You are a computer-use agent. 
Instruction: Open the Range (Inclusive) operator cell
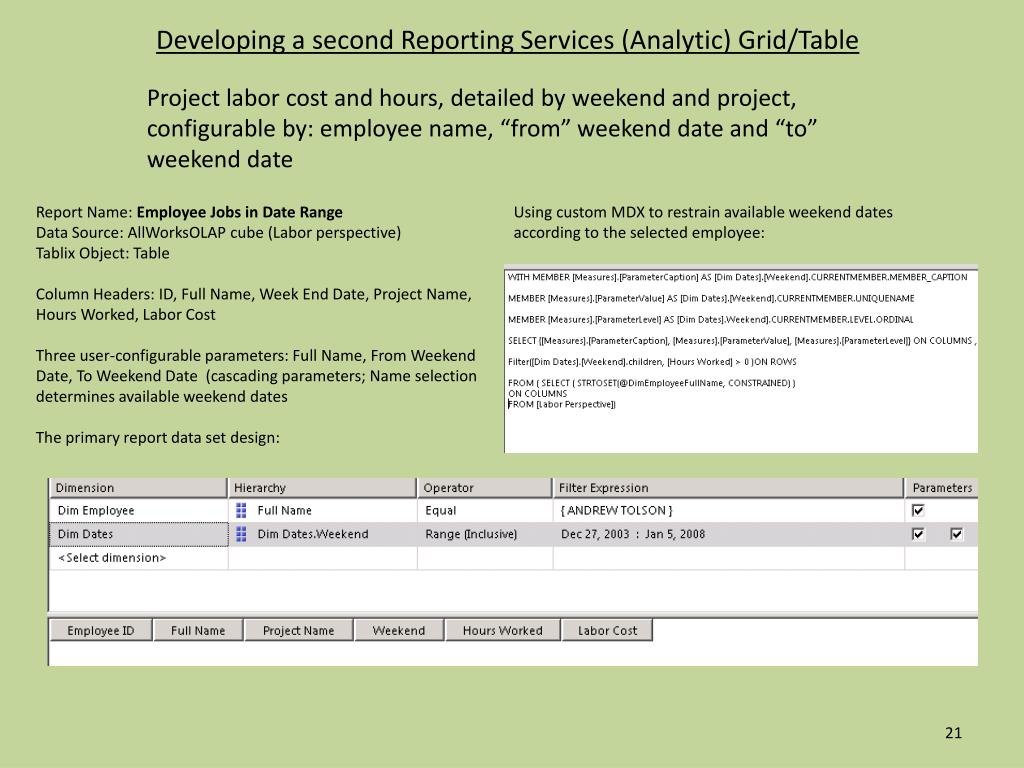point(485,534)
